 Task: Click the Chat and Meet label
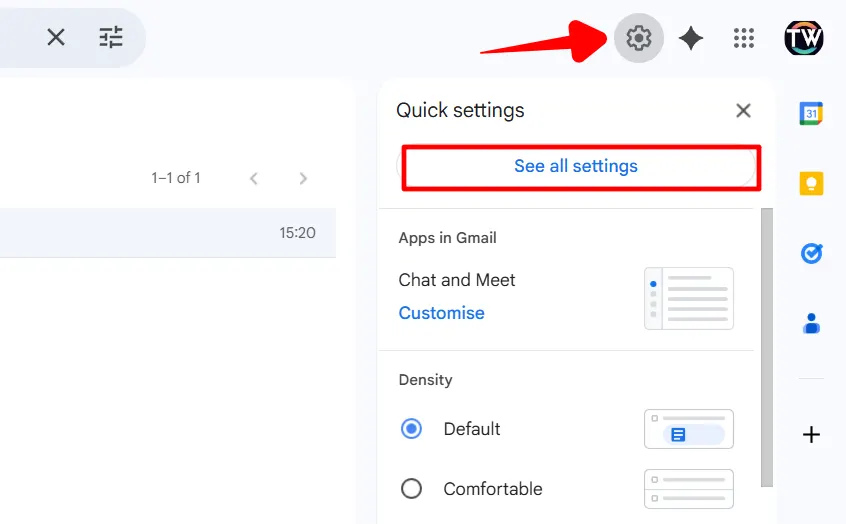point(456,280)
